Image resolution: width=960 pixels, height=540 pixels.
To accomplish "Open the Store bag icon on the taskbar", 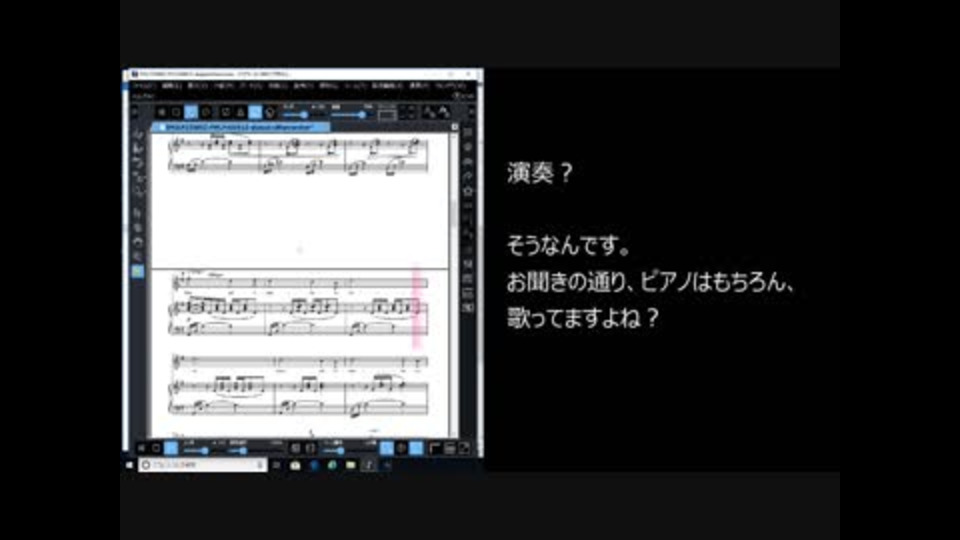I will pyautogui.click(x=295, y=465).
